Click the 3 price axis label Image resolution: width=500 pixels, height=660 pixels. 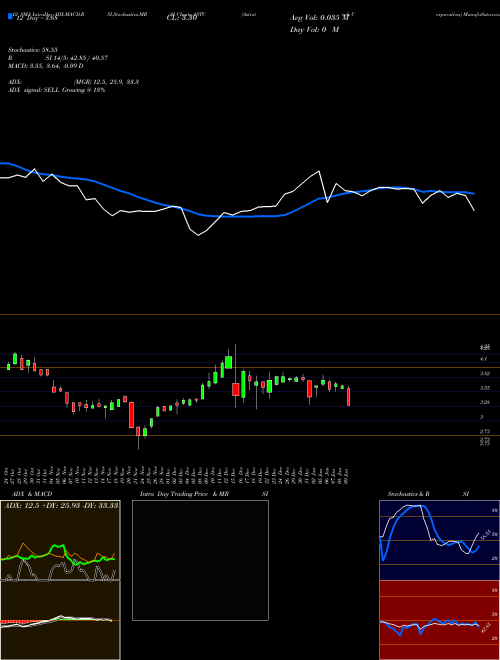[x=481, y=417]
